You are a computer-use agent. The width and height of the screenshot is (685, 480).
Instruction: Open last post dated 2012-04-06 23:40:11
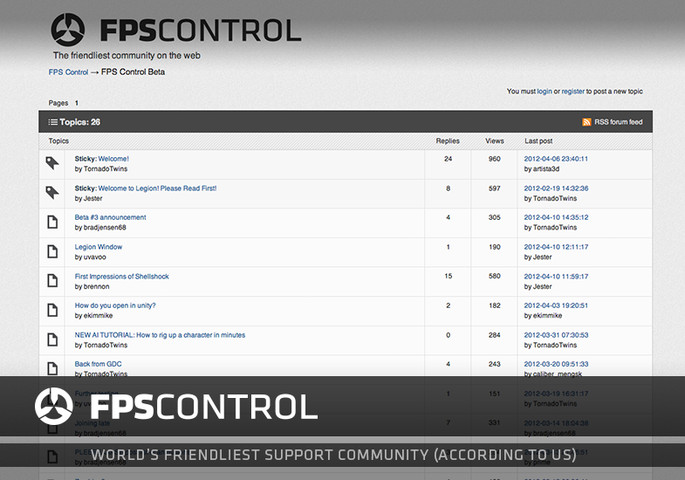tap(556, 159)
